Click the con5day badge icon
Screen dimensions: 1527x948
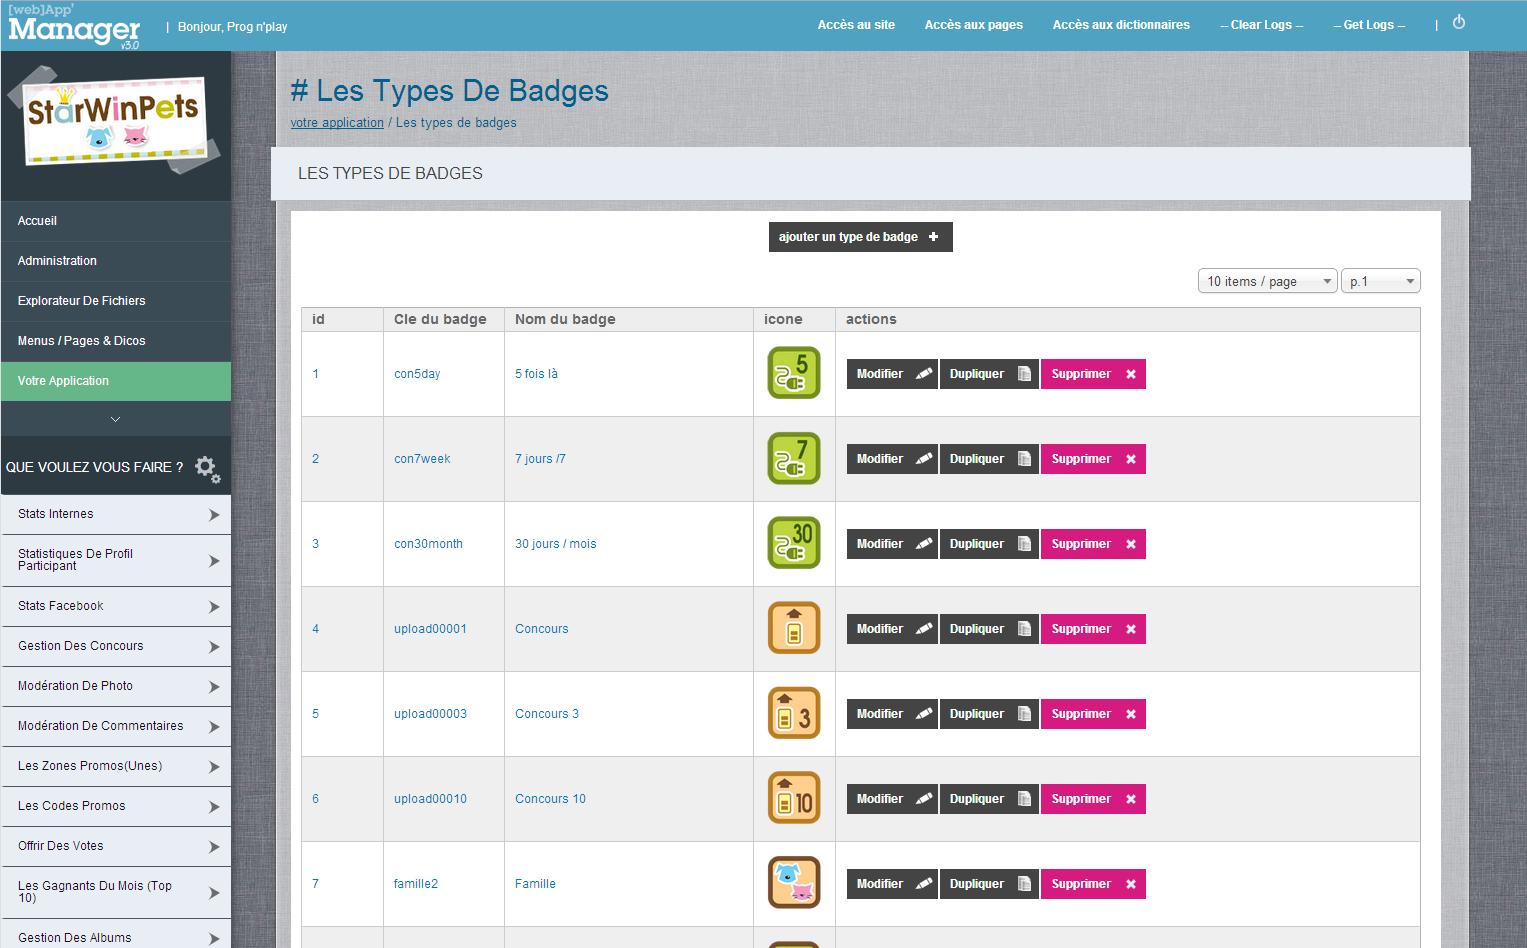pos(793,373)
